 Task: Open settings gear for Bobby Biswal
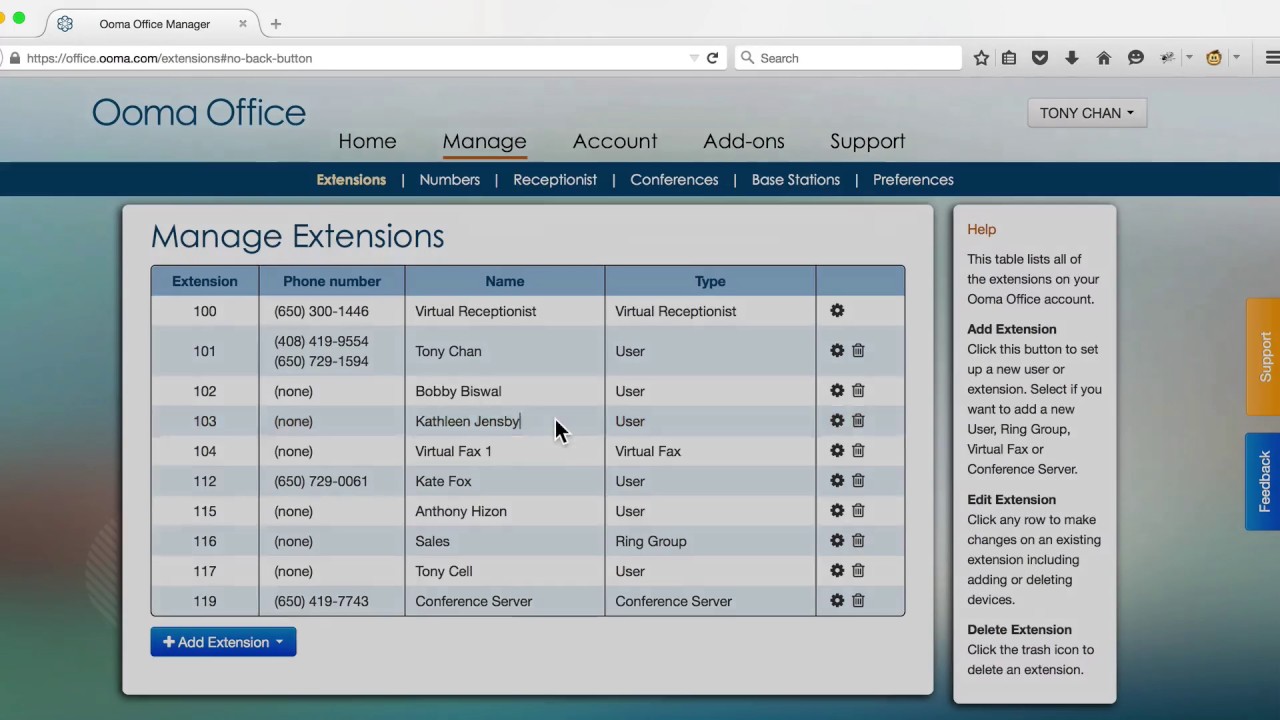click(x=837, y=391)
